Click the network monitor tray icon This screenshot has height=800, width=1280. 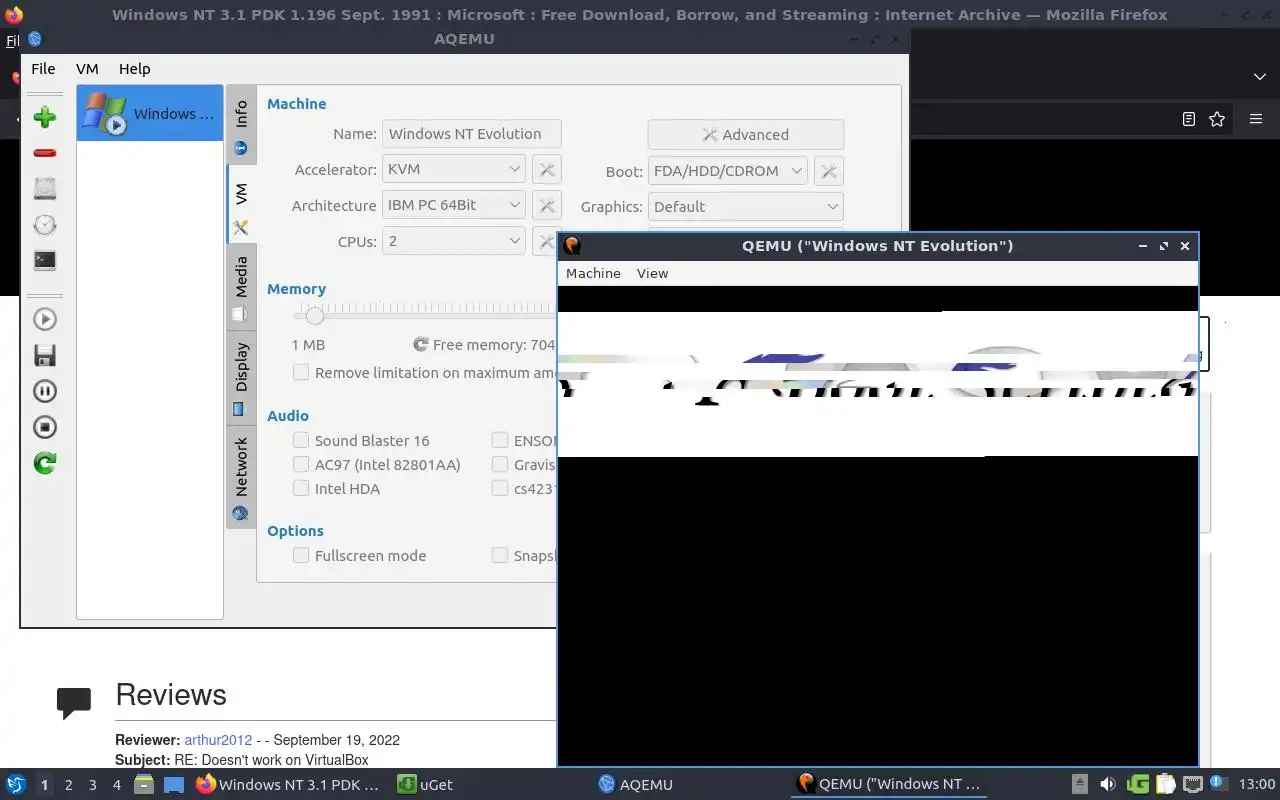[1192, 784]
